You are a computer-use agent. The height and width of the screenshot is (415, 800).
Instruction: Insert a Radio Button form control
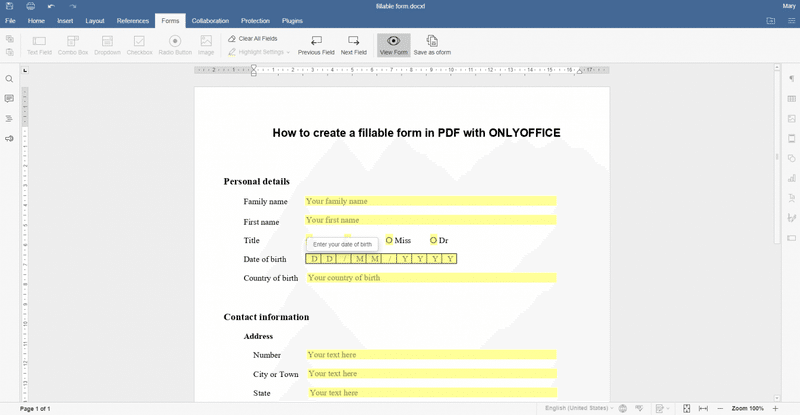click(175, 45)
